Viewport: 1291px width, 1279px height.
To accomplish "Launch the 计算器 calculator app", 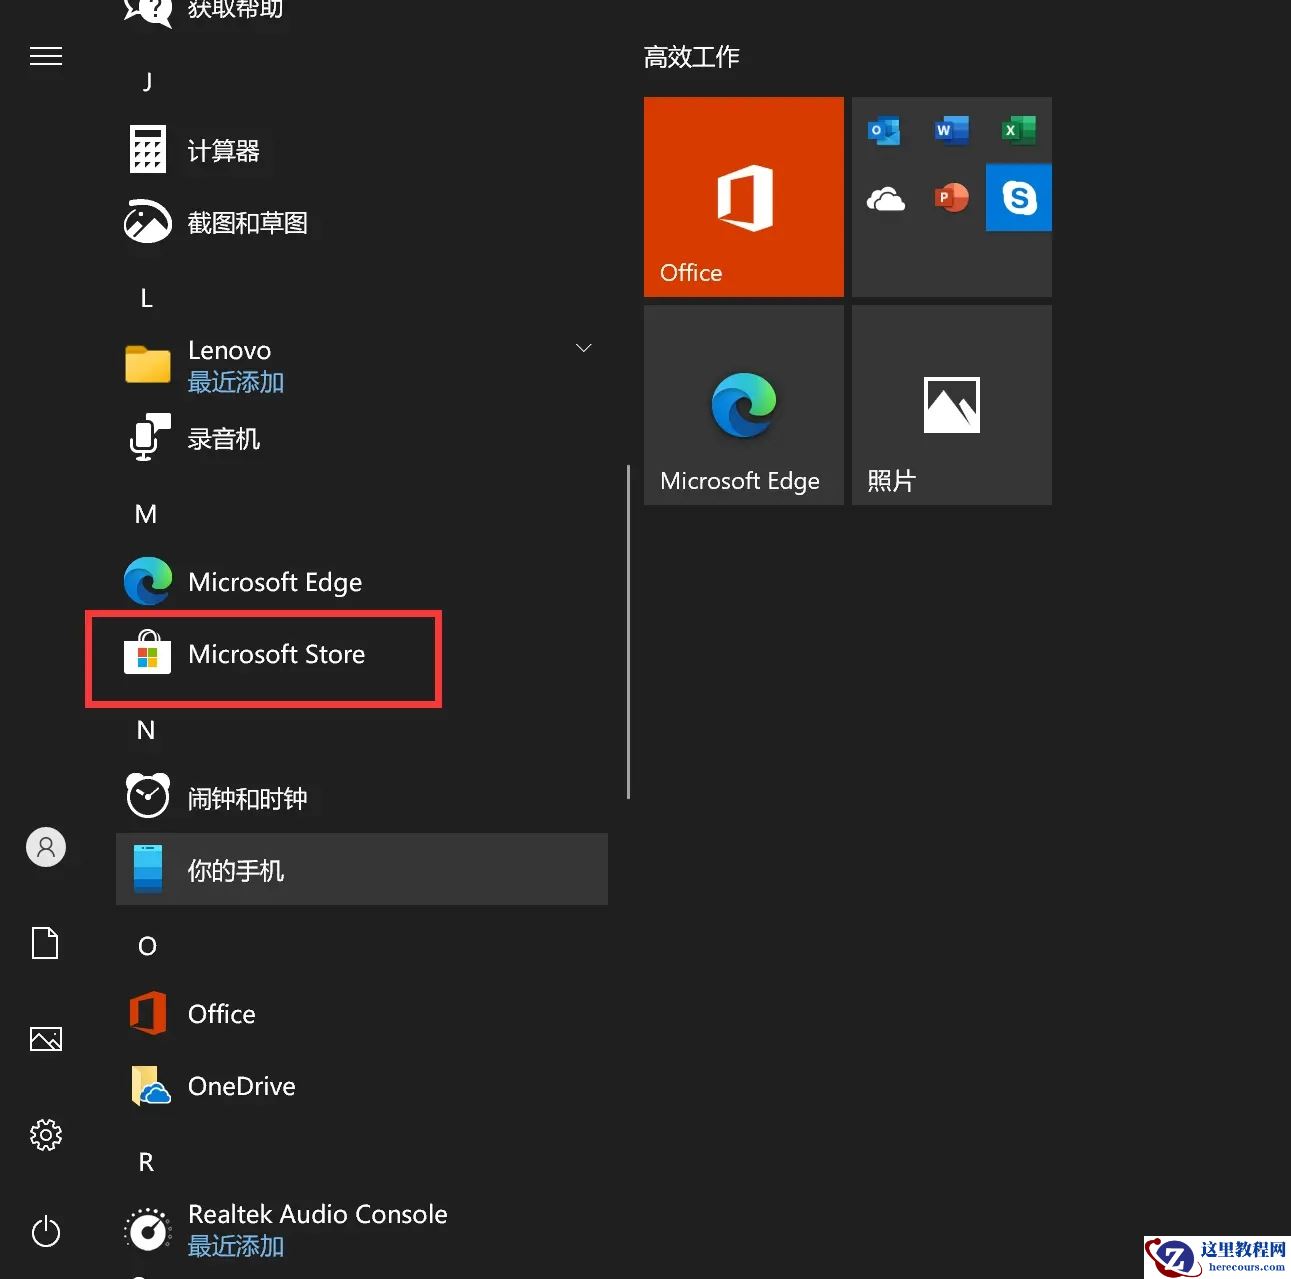I will coord(223,150).
